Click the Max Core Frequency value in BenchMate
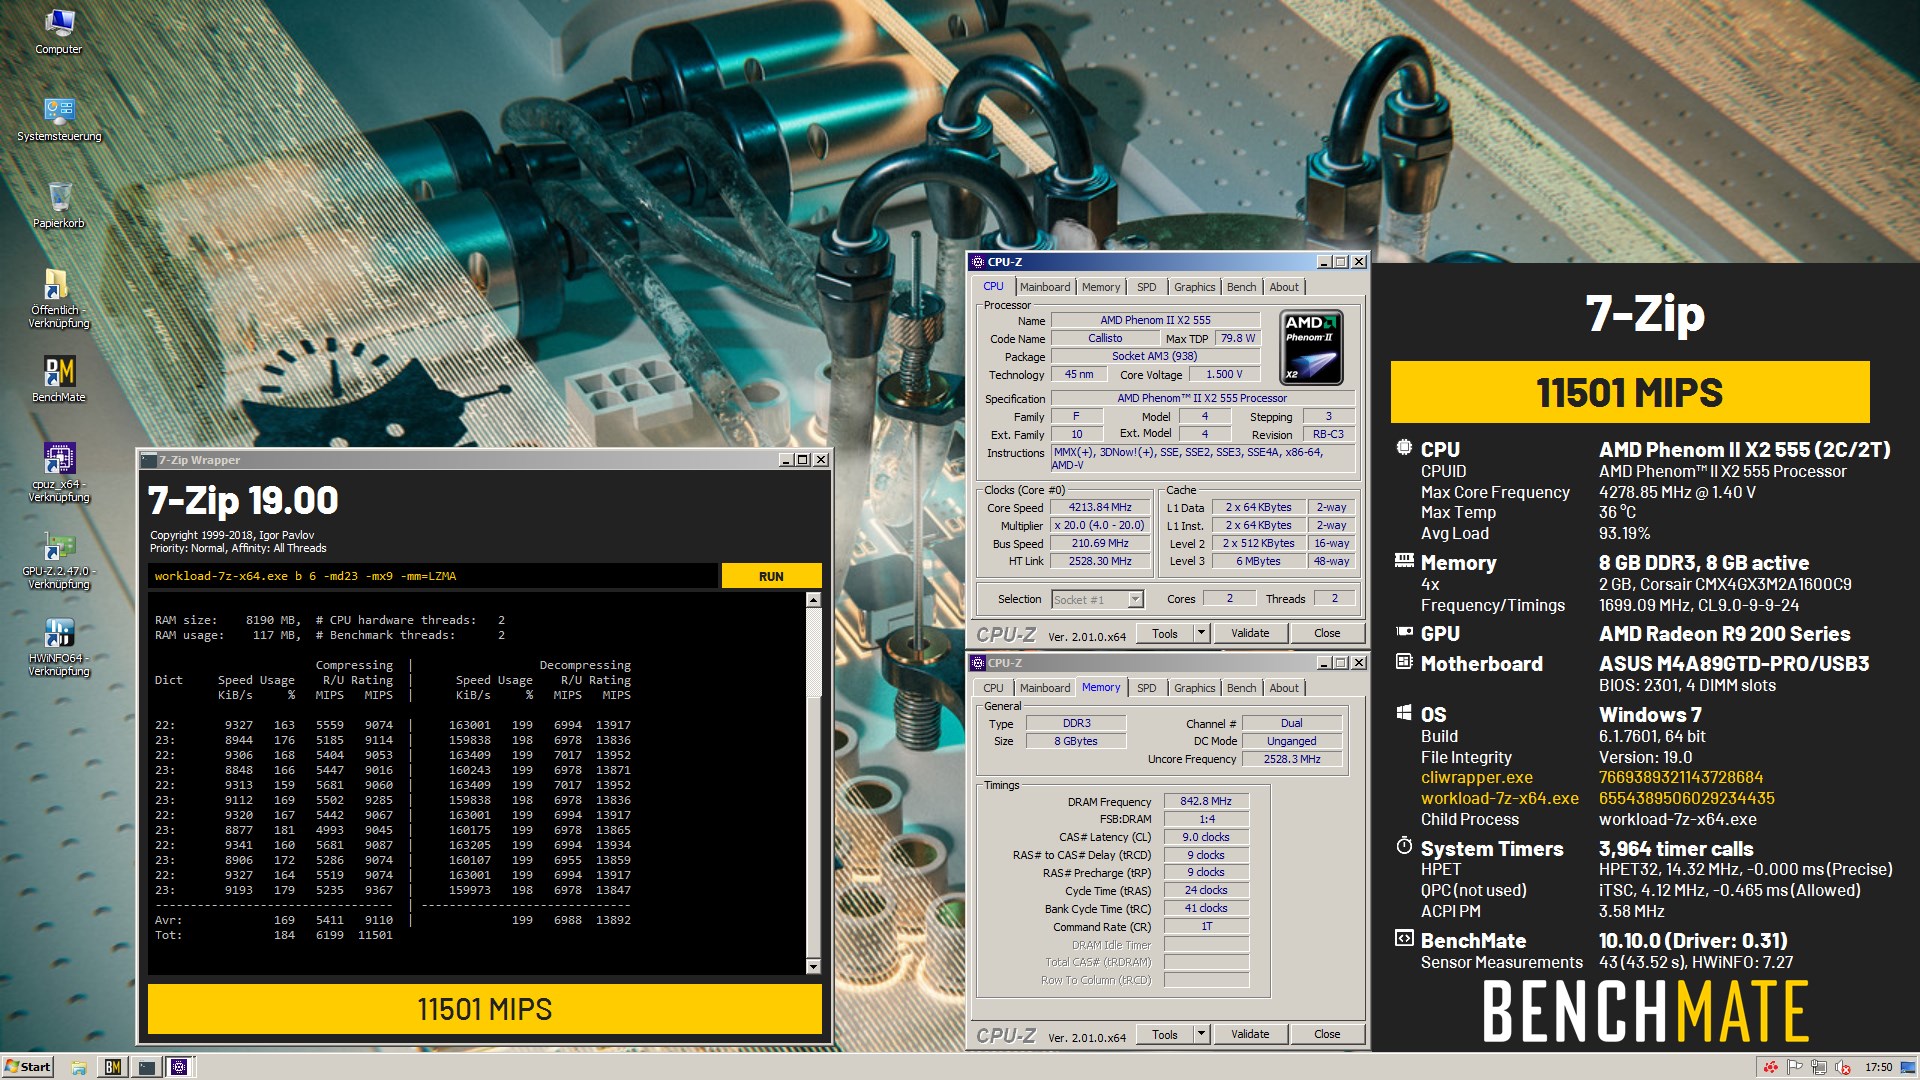1920x1080 pixels. [x=1677, y=492]
